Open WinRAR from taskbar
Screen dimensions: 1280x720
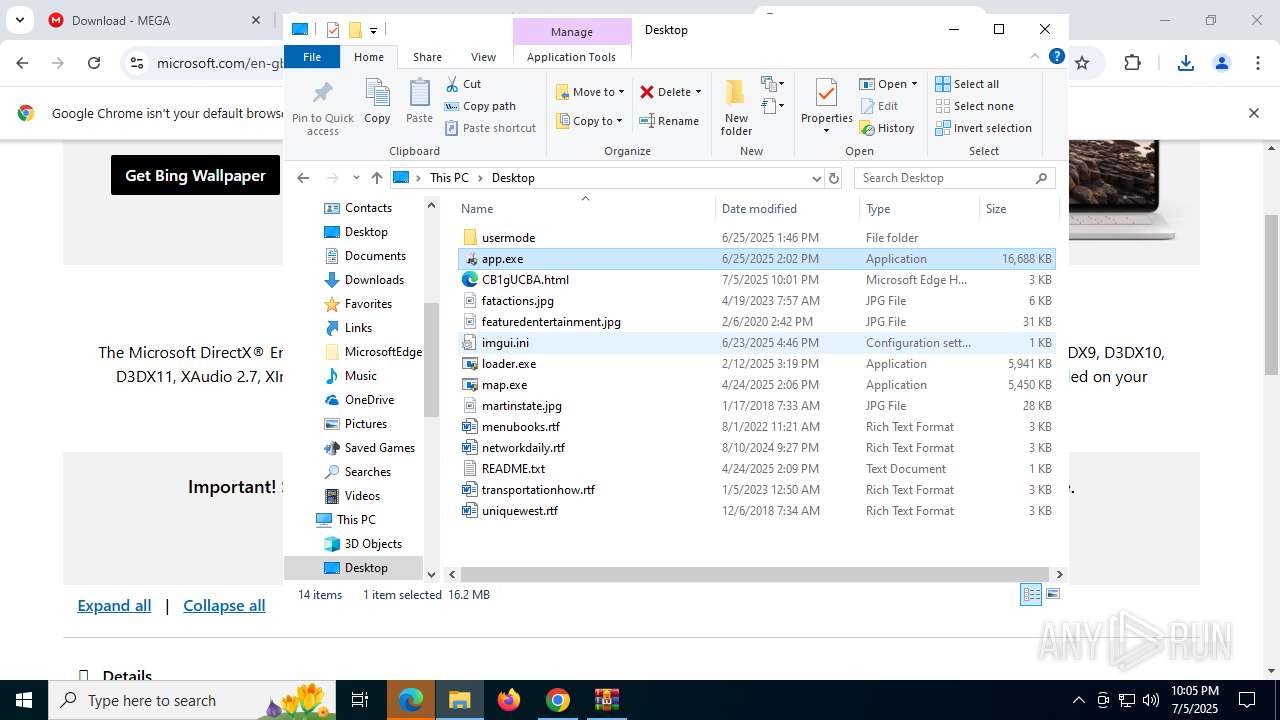point(607,700)
